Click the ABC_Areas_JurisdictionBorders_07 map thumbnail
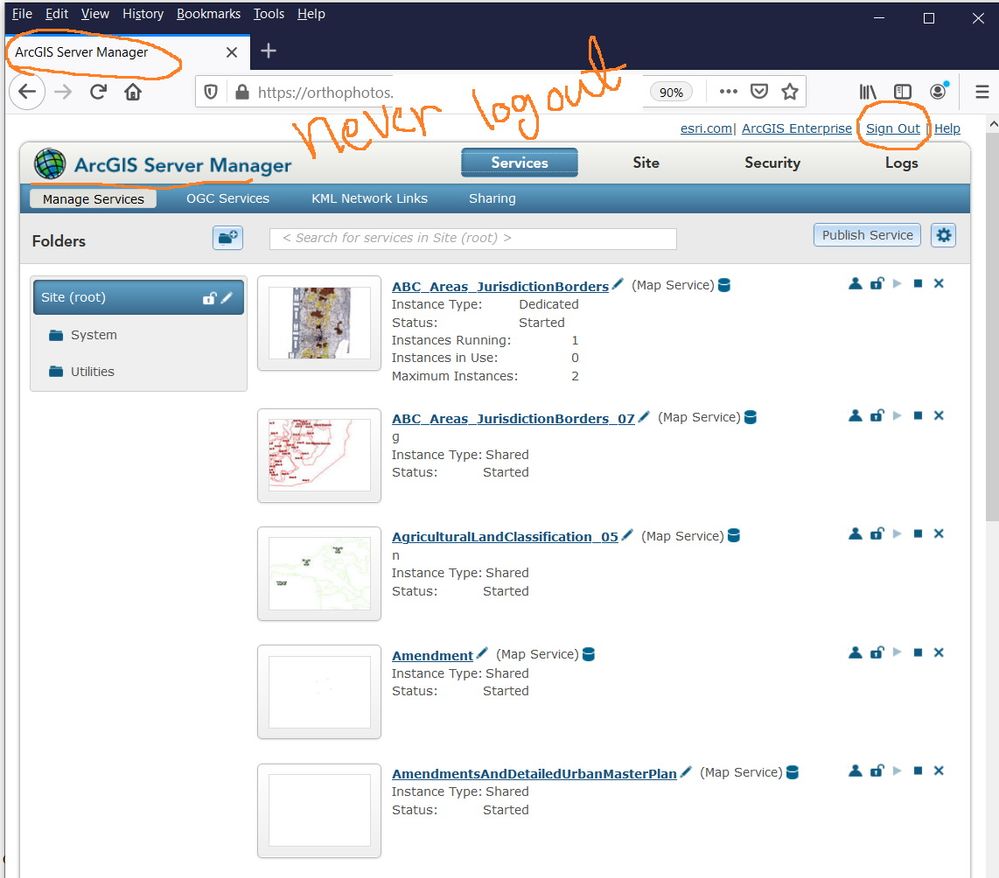999x878 pixels. pos(319,456)
